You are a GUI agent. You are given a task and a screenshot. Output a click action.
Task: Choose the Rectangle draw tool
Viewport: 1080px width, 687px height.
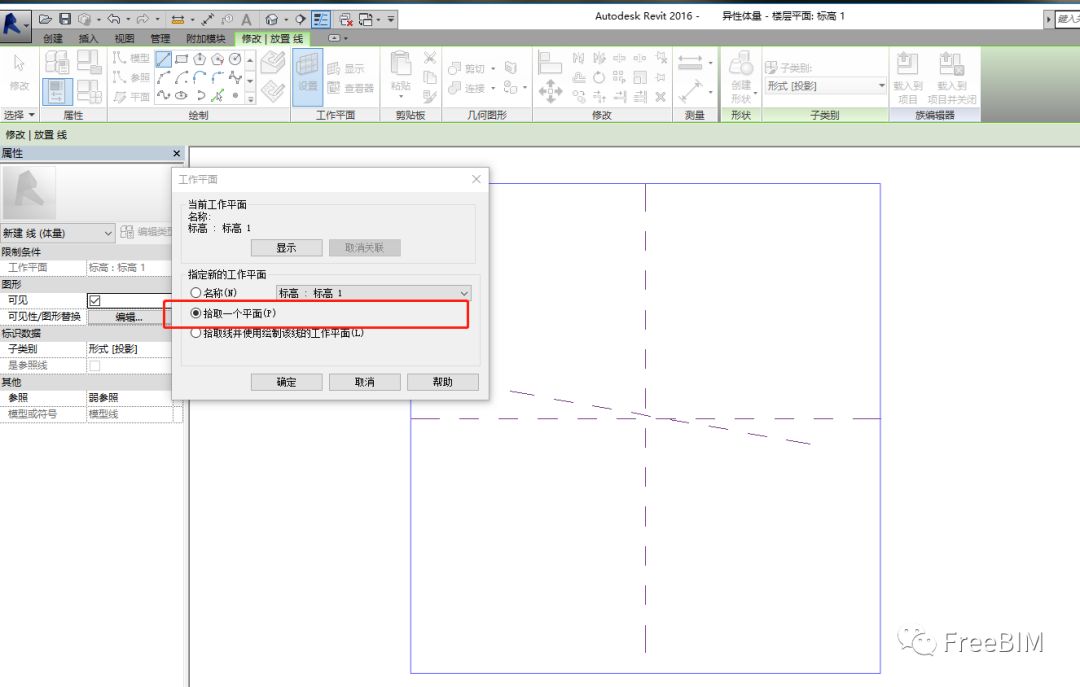[x=182, y=59]
